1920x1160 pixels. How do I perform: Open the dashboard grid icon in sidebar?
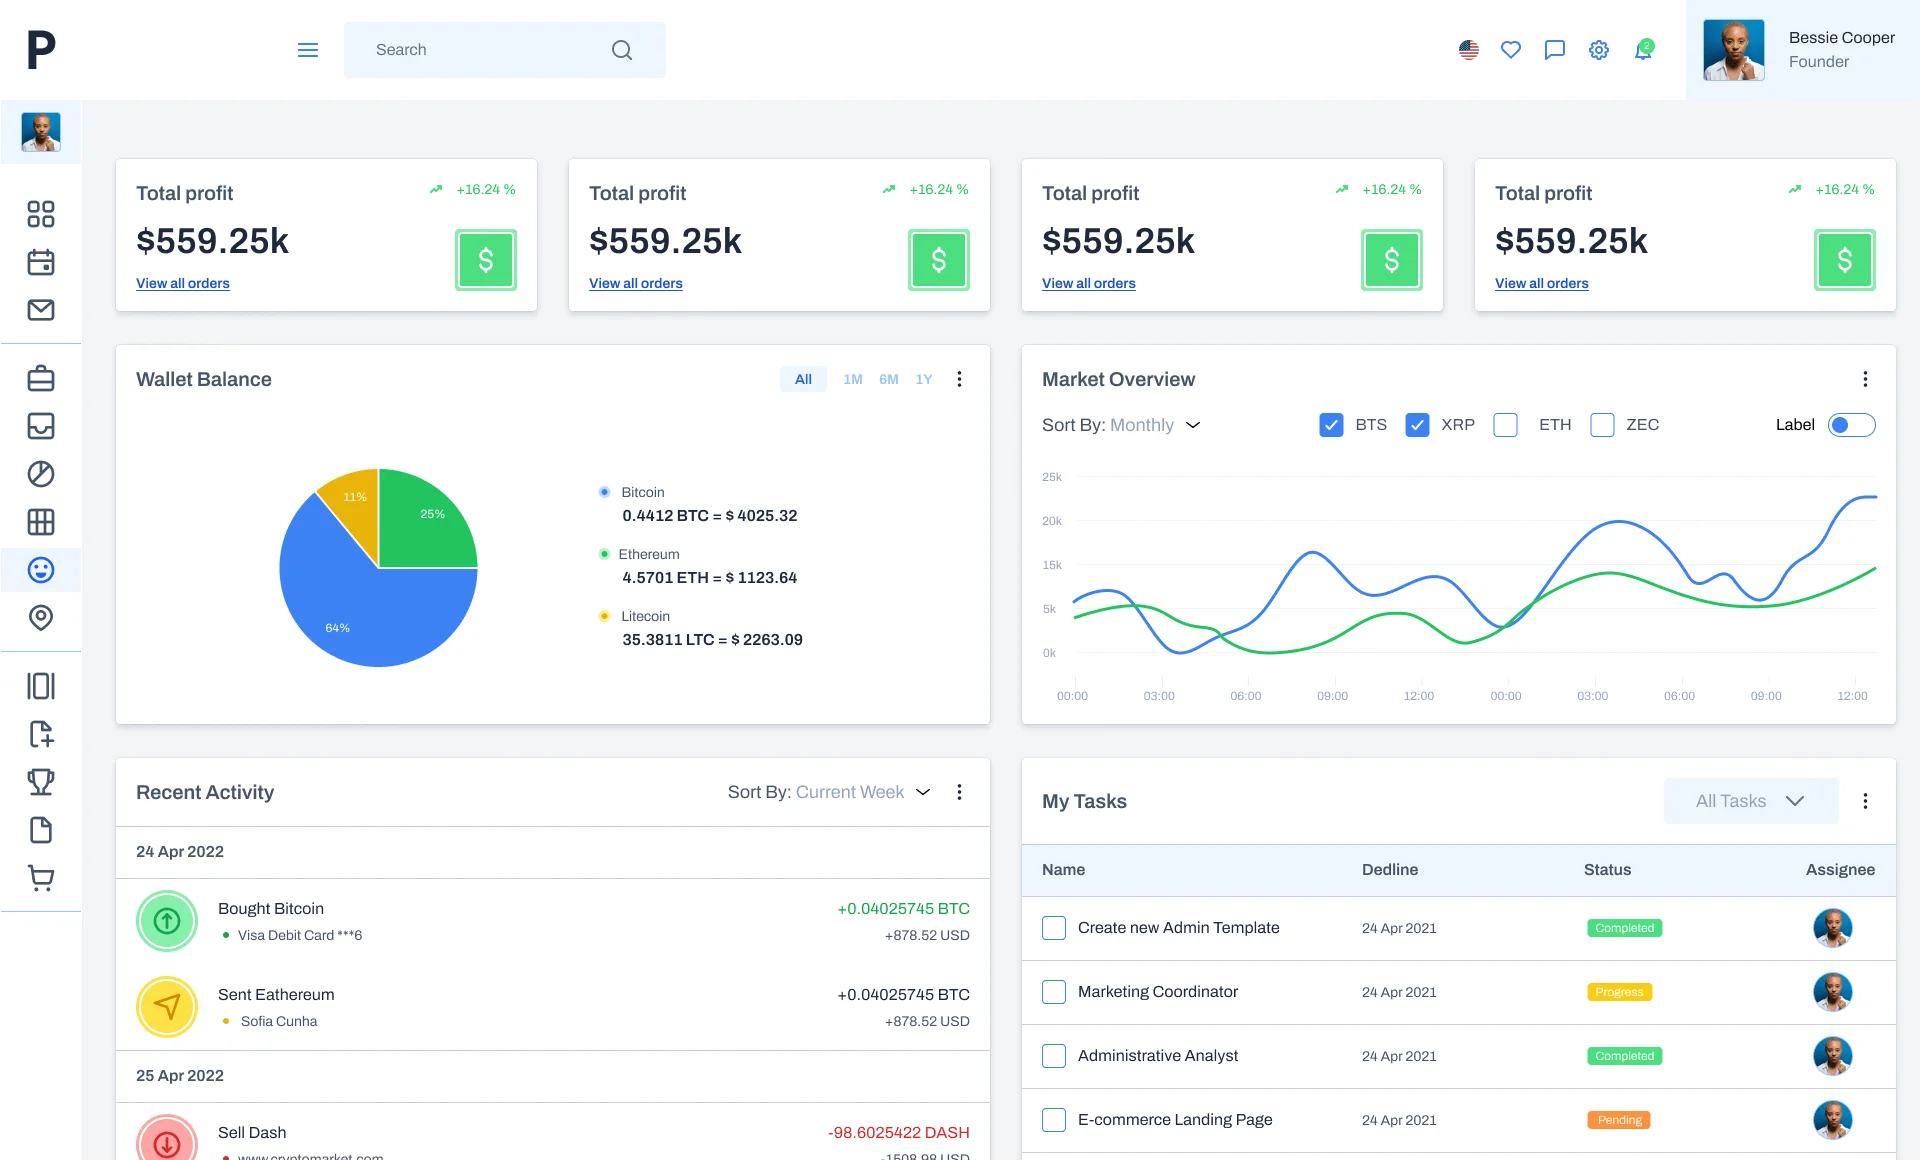(40, 214)
